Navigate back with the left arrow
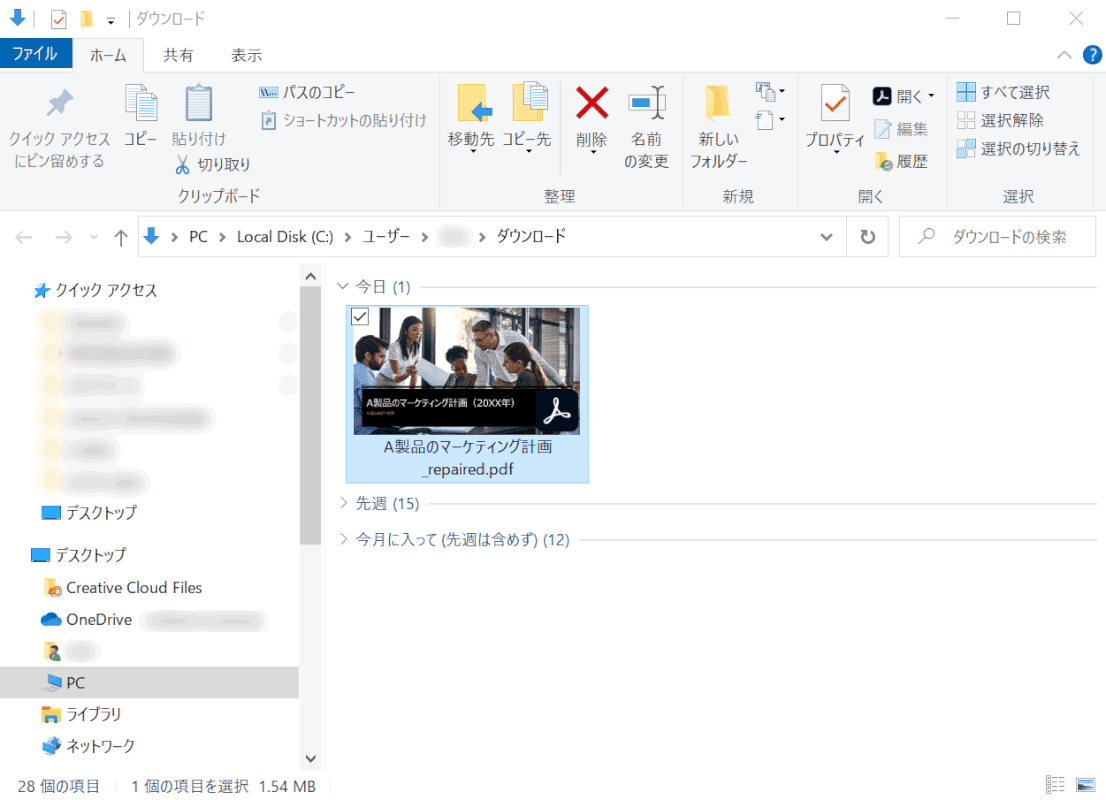 coord(24,237)
